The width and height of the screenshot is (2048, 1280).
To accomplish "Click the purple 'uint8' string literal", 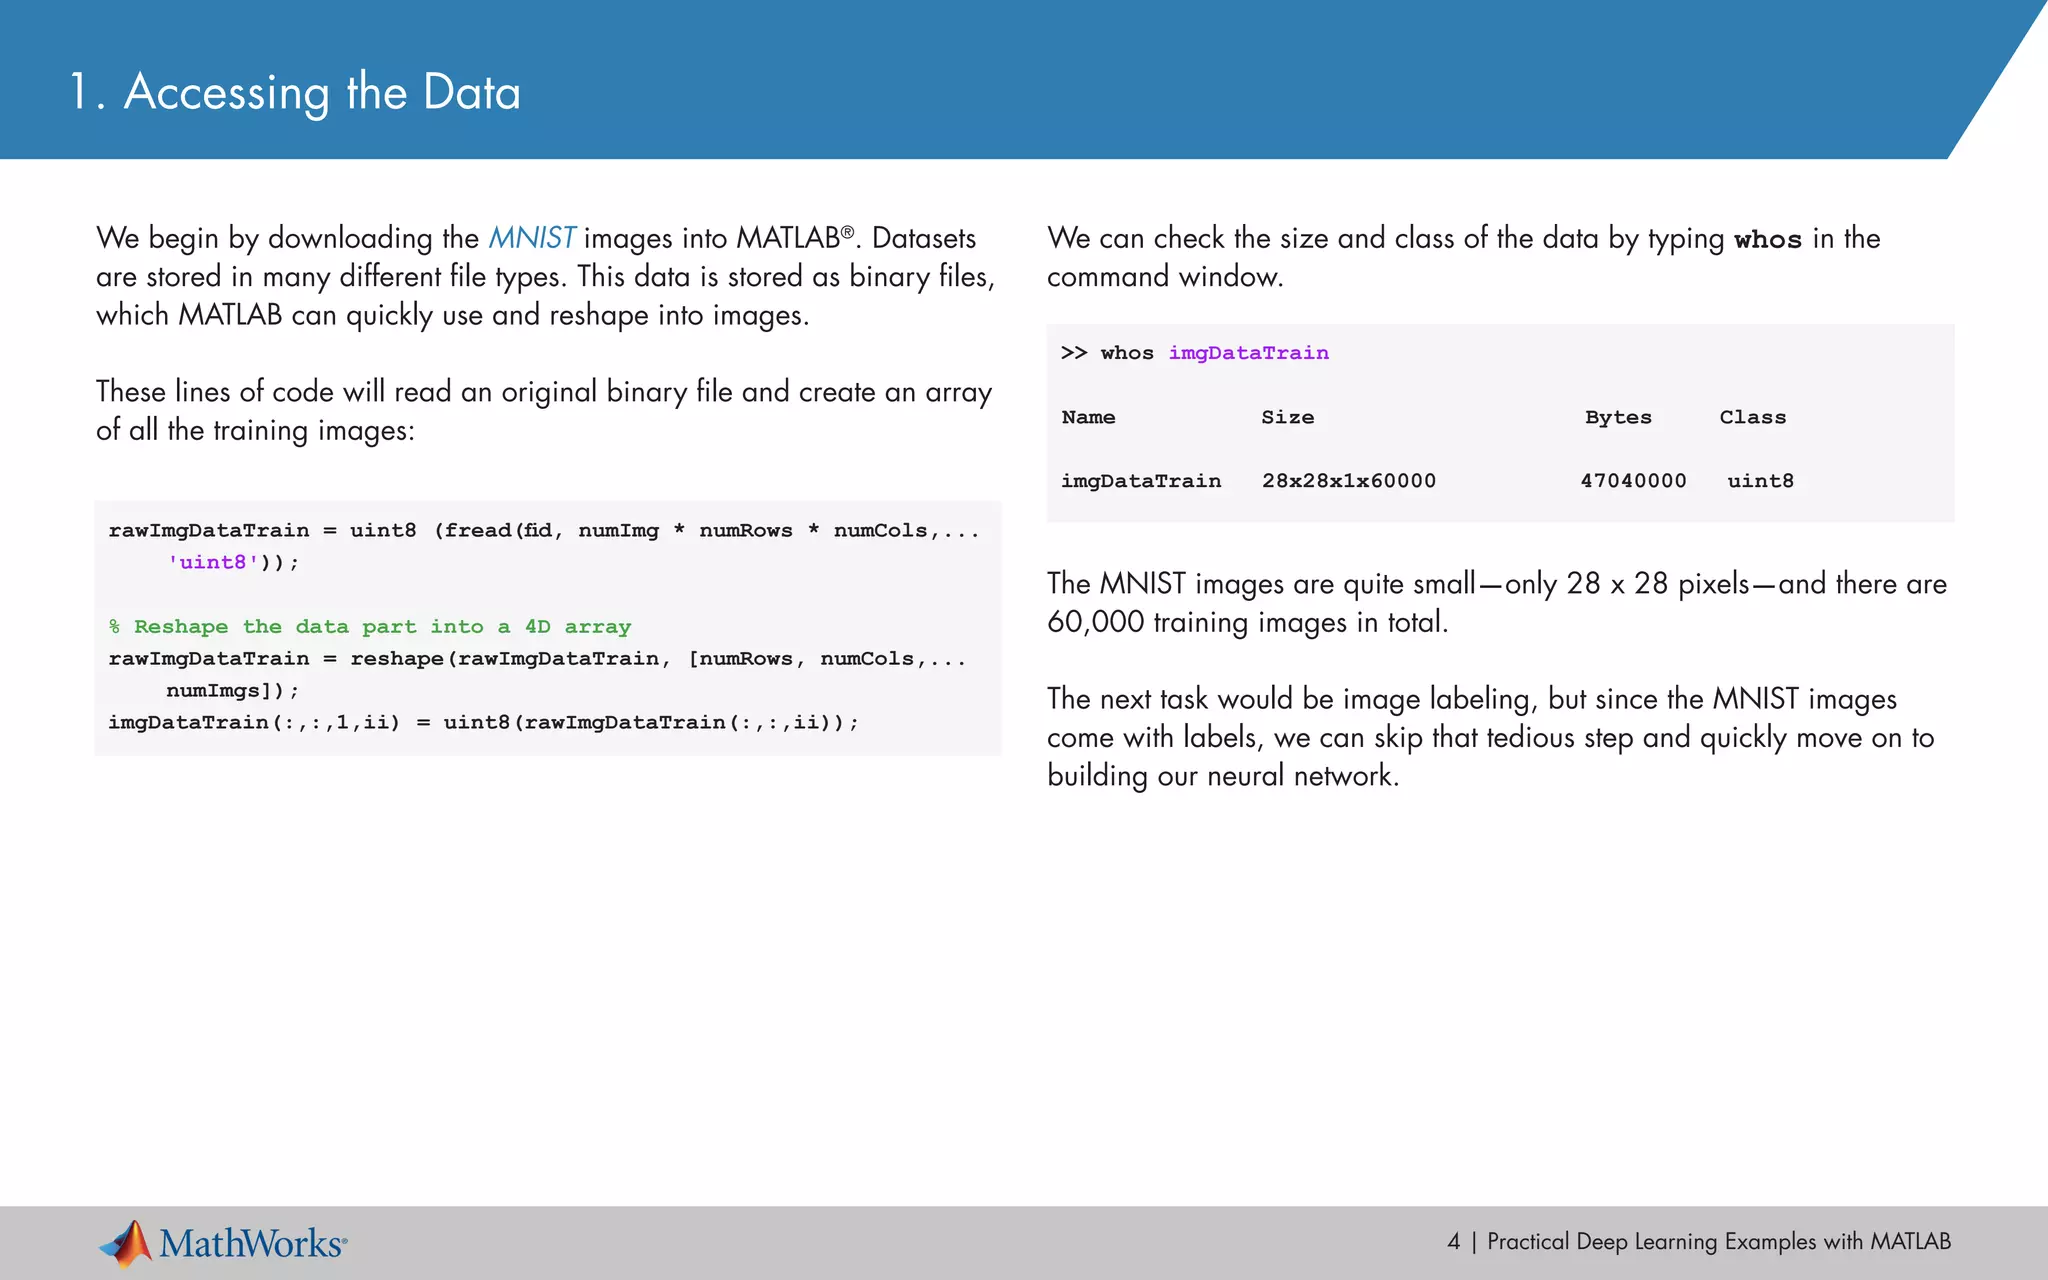I will (x=213, y=562).
